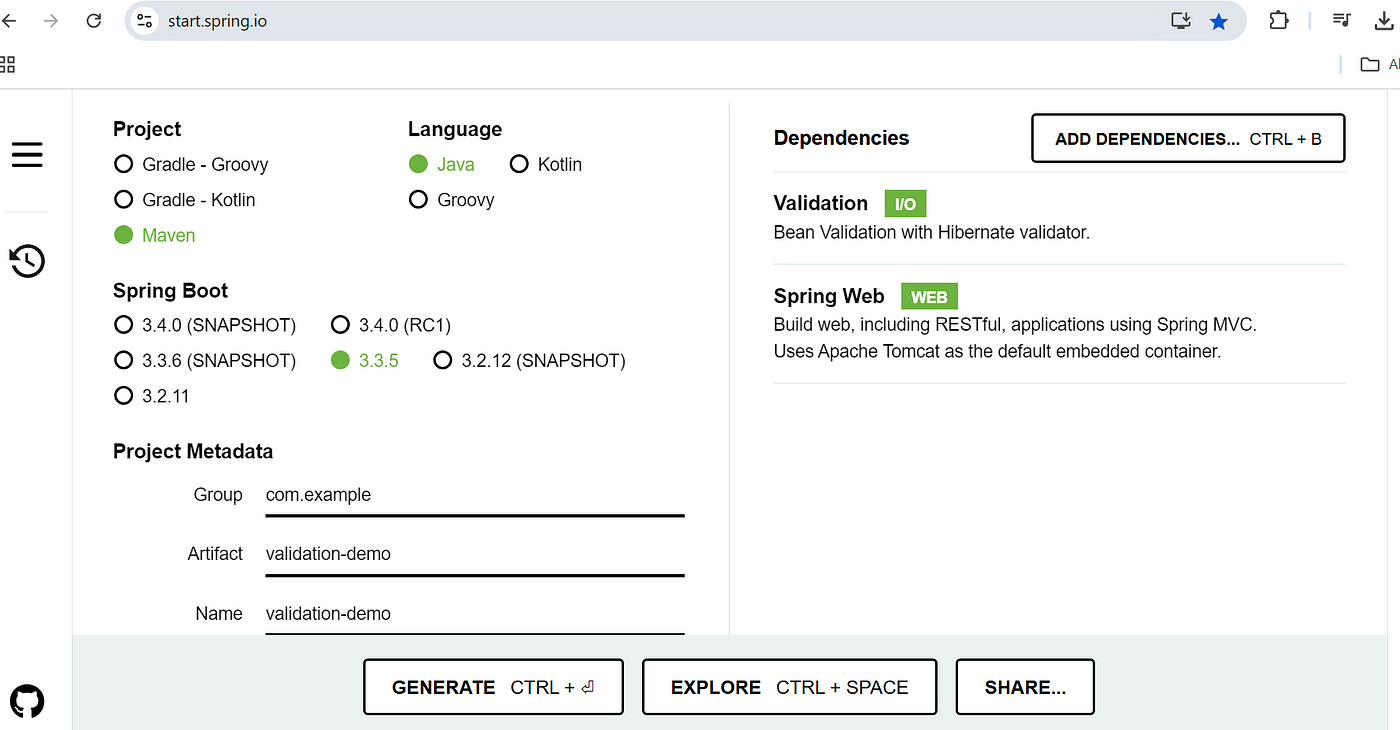Open the browser downloads icon
The width and height of the screenshot is (1400, 730).
coord(1386,20)
